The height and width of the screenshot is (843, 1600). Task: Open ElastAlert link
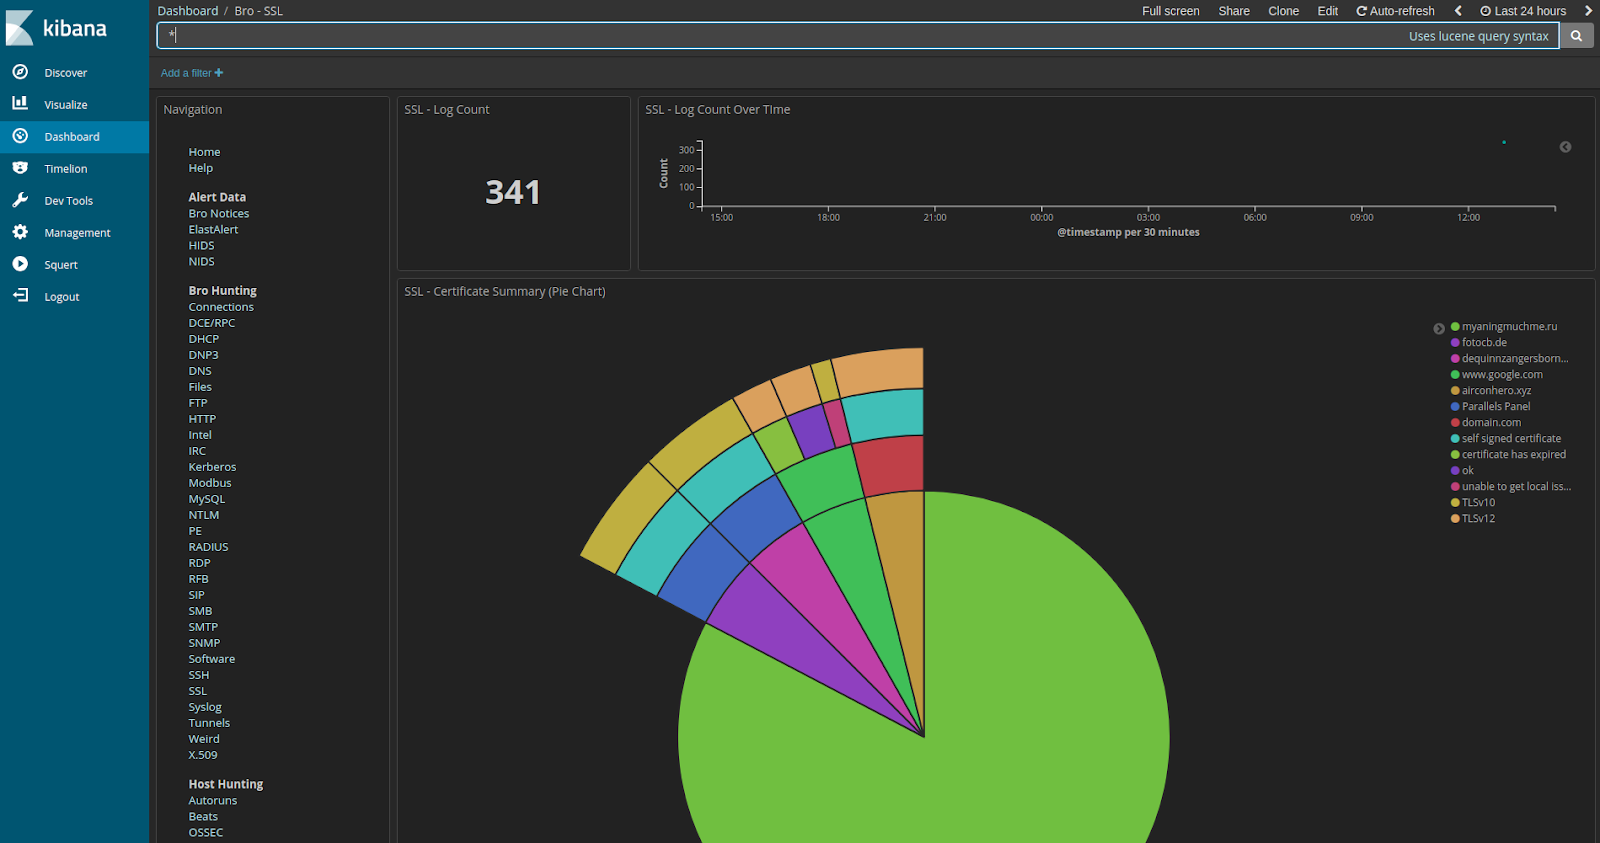tap(213, 229)
